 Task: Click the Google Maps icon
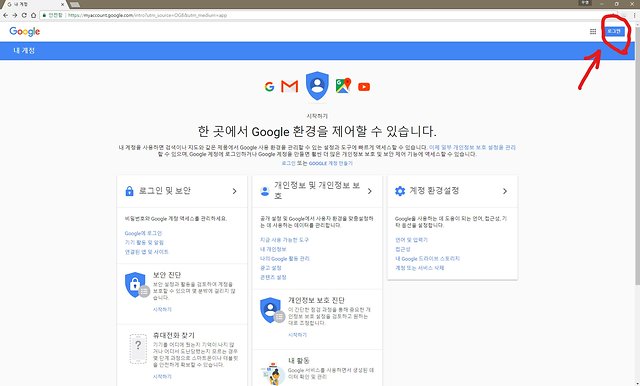tap(343, 86)
